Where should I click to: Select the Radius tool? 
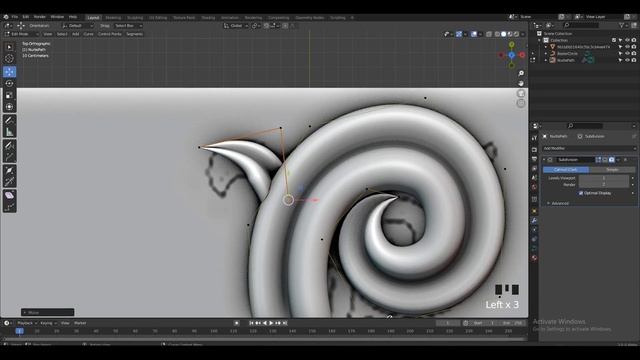[9, 170]
